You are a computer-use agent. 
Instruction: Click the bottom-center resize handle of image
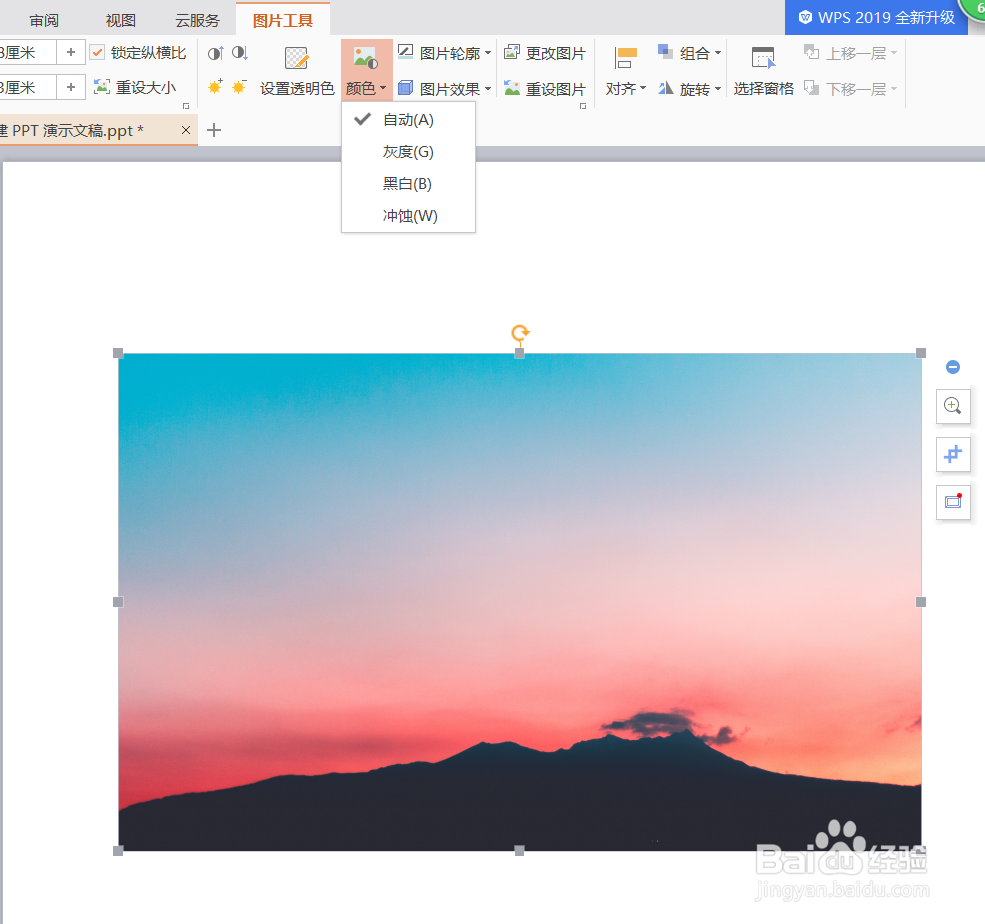coord(520,851)
